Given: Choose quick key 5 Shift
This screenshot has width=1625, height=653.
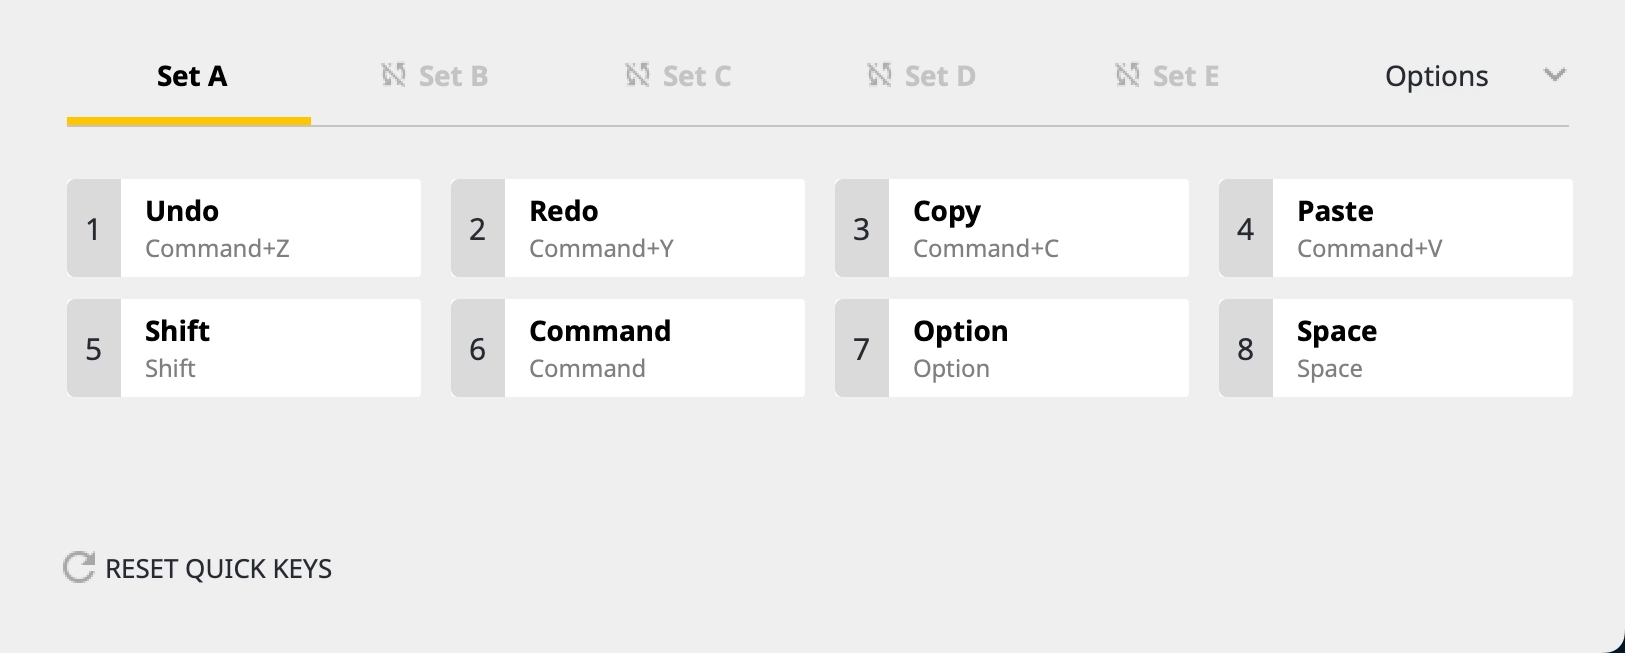Looking at the screenshot, I should click(244, 348).
